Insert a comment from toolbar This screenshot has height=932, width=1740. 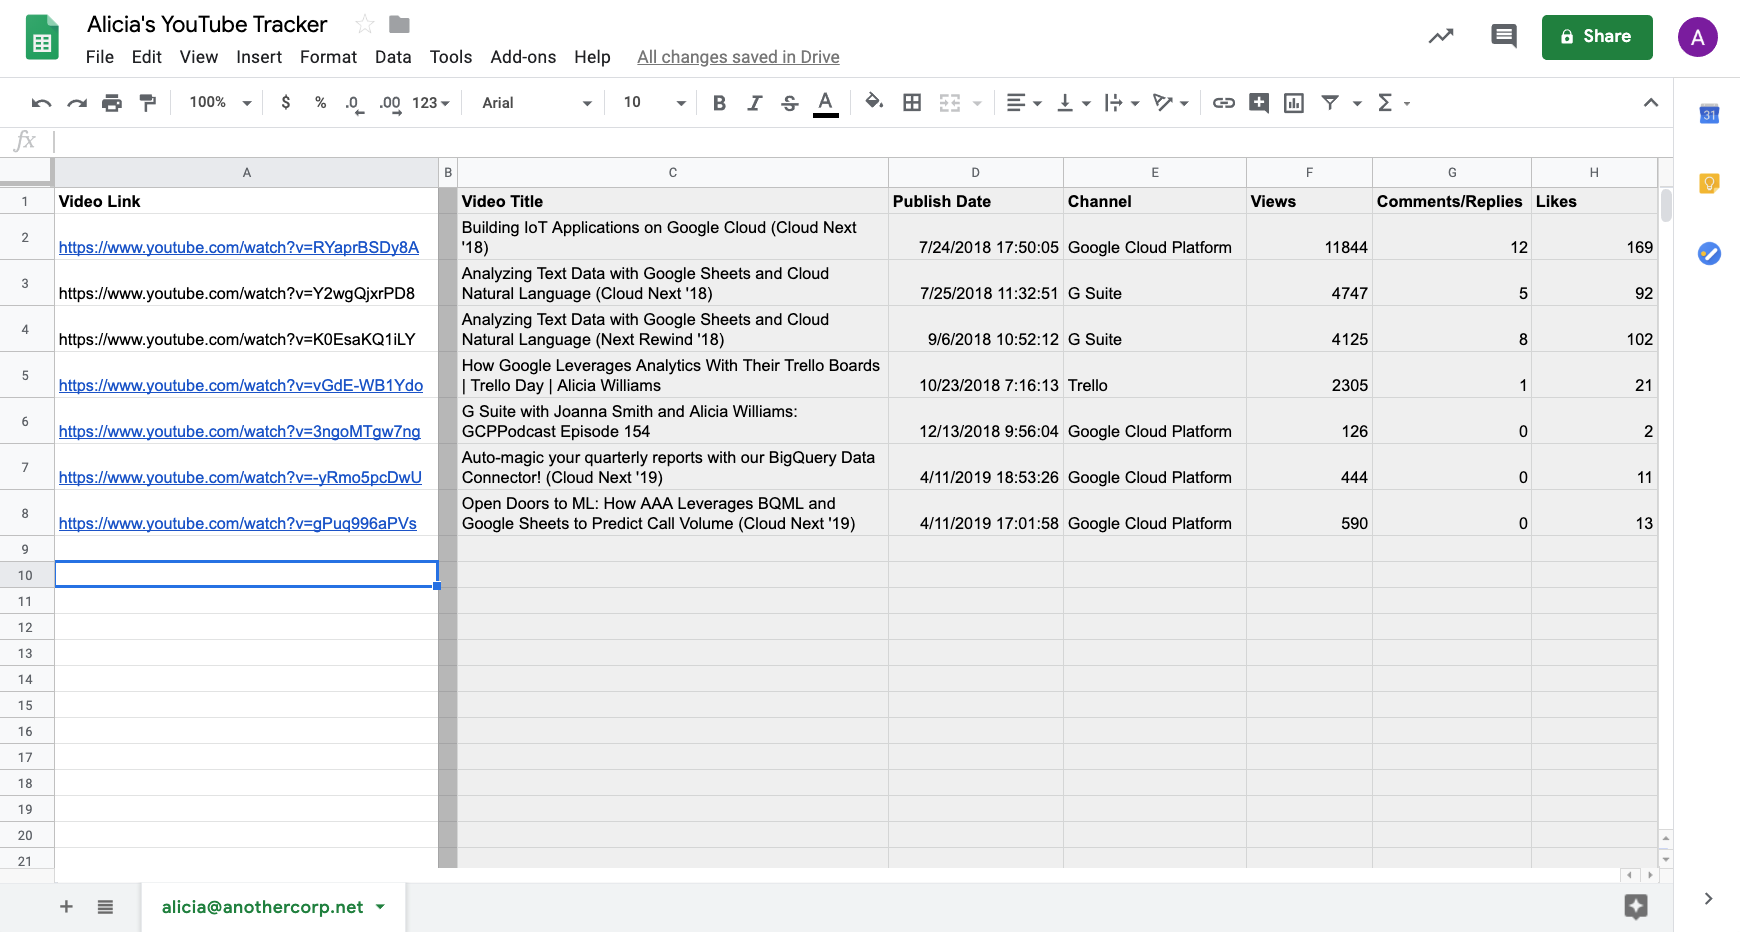(x=1259, y=103)
